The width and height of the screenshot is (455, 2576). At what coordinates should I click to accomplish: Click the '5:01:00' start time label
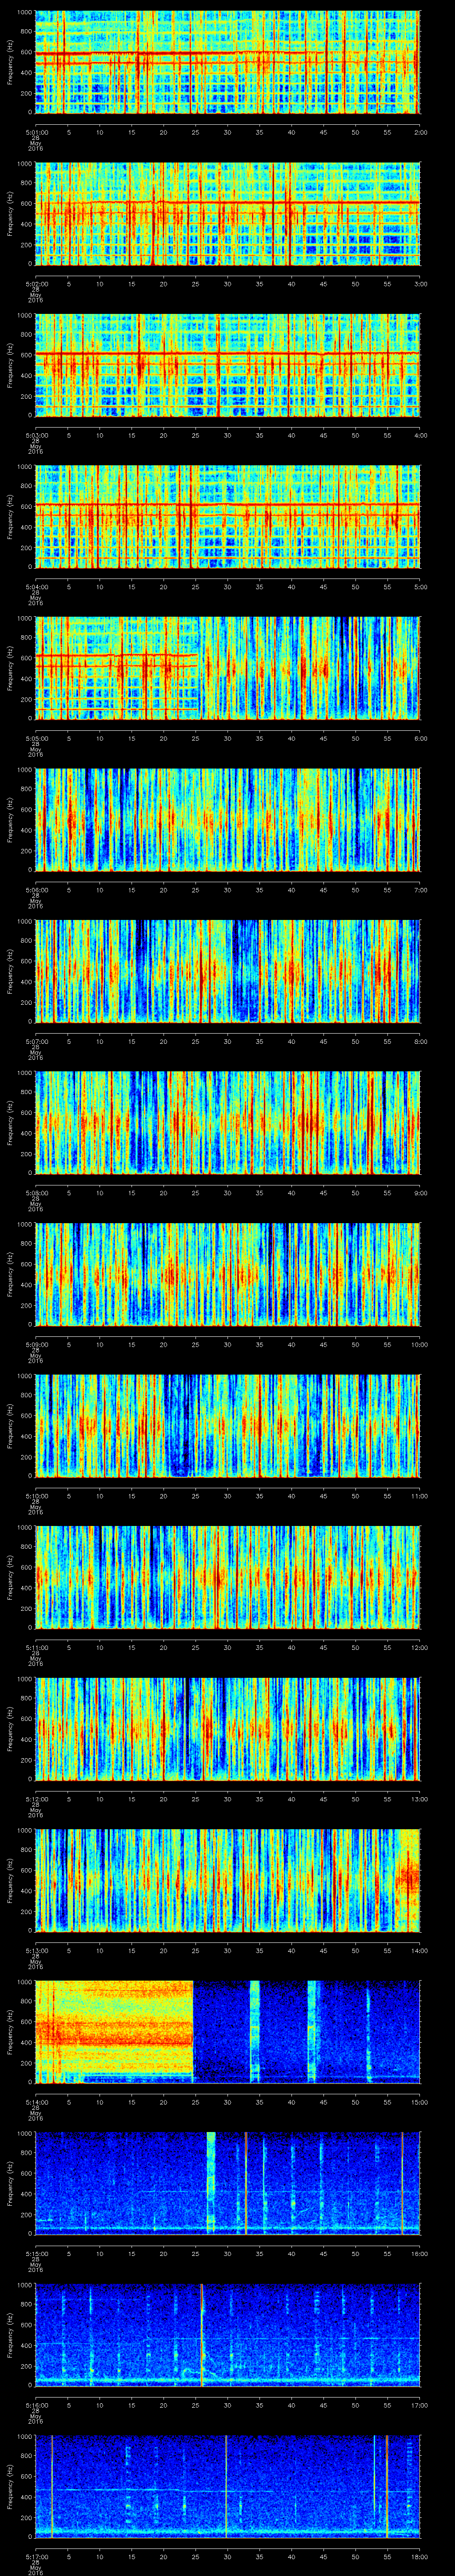pyautogui.click(x=36, y=132)
